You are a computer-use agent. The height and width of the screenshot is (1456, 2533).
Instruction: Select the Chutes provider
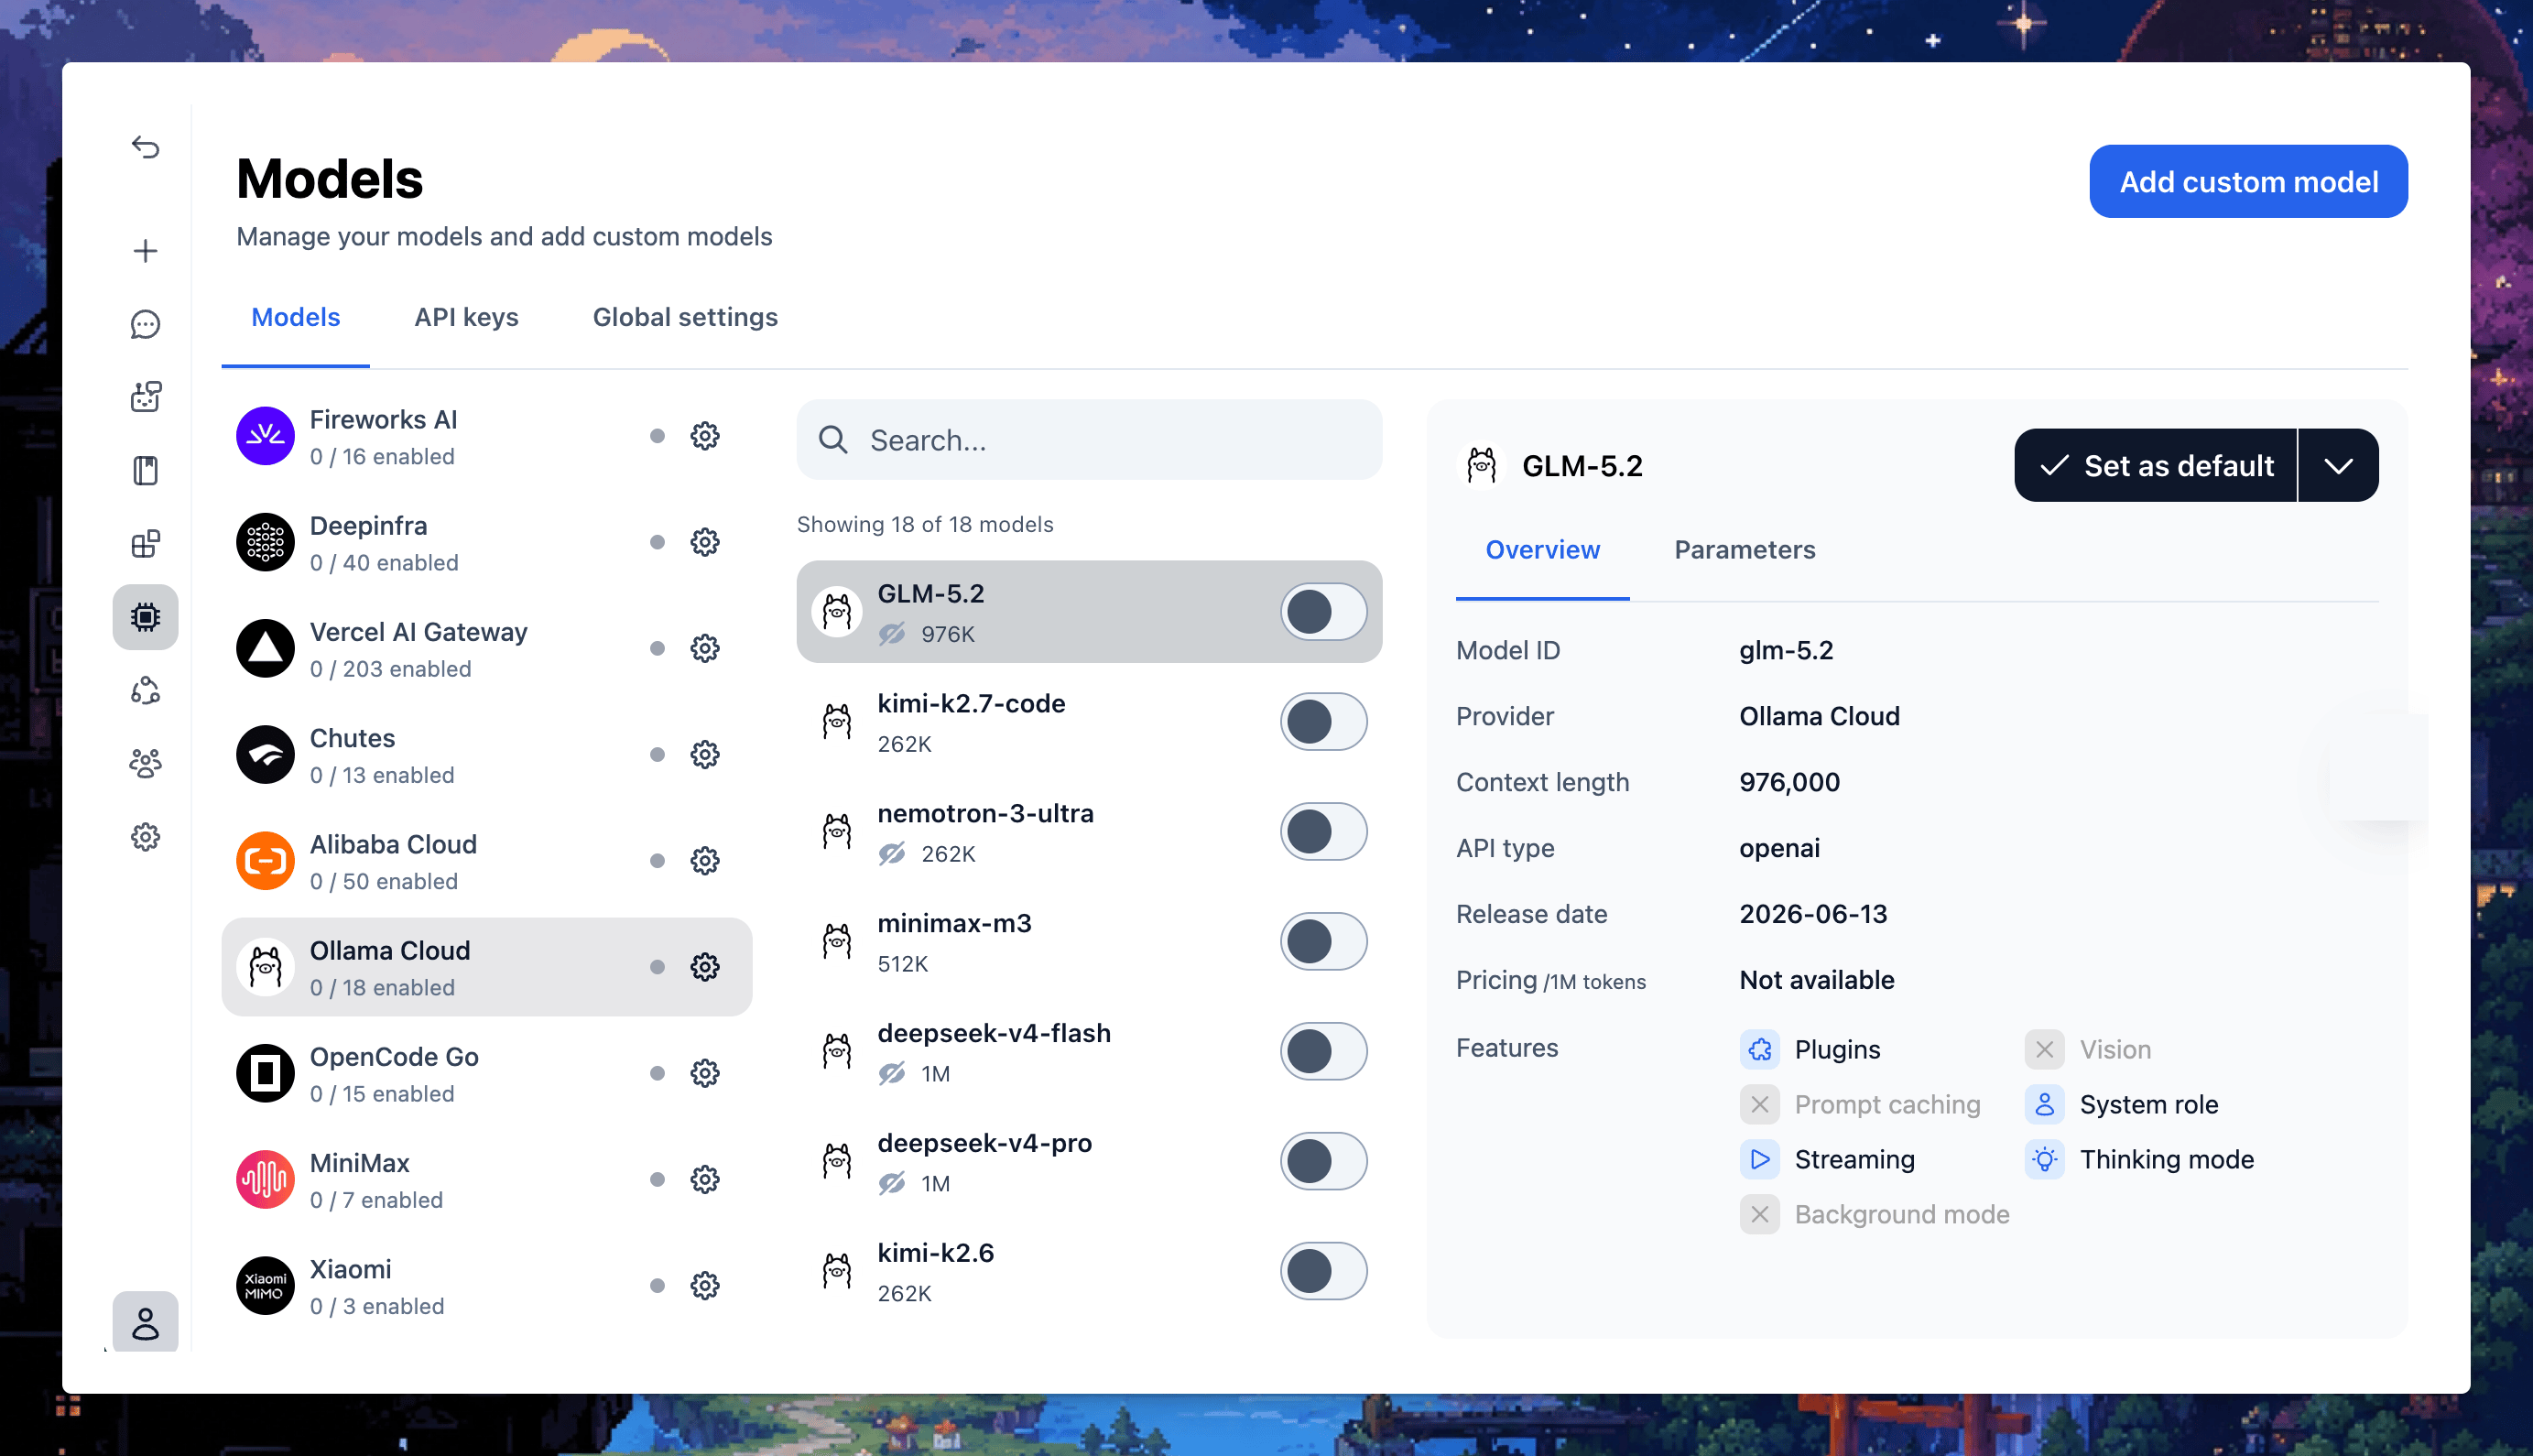click(487, 755)
